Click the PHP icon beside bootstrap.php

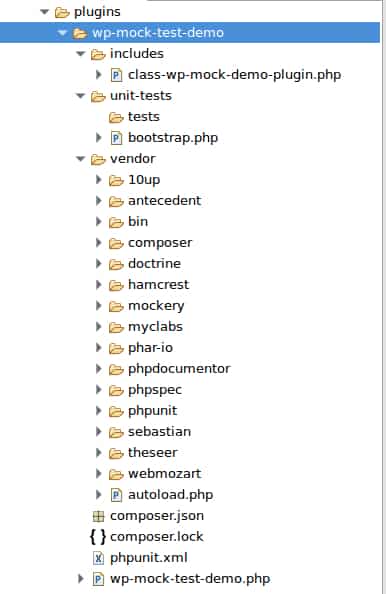(x=116, y=138)
